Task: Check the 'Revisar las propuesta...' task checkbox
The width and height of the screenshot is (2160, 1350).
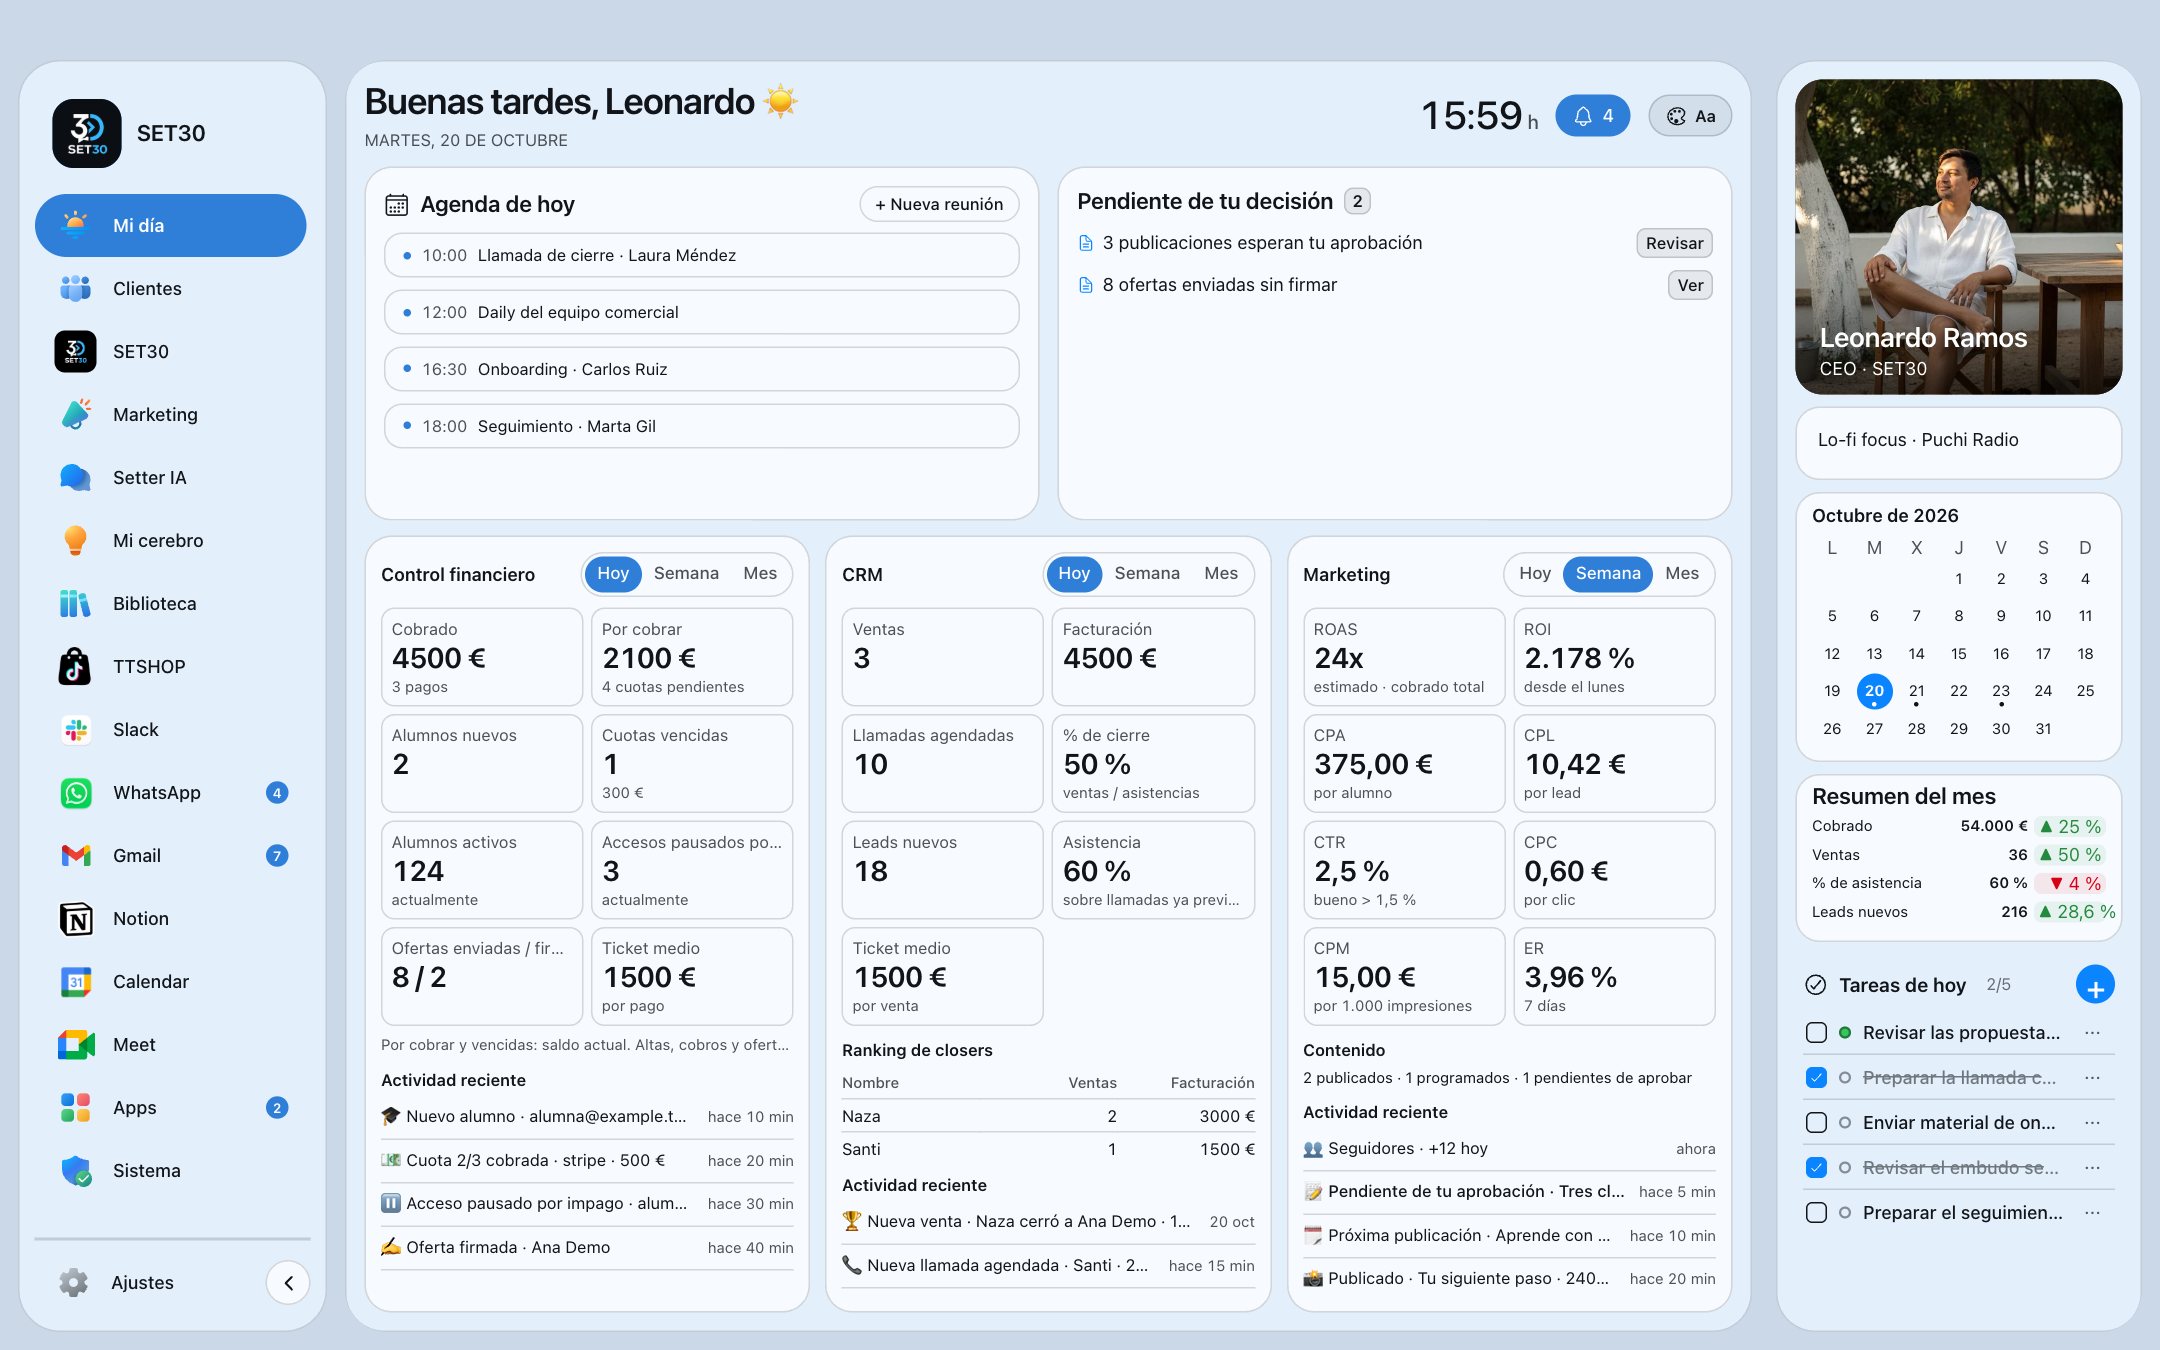Action: coord(1817,1032)
